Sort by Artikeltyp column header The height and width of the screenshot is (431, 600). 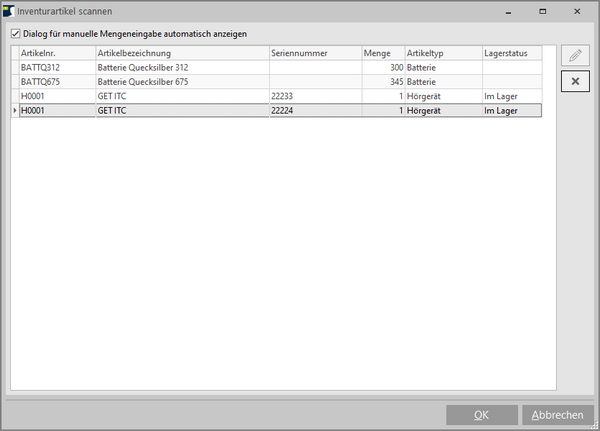(441, 53)
